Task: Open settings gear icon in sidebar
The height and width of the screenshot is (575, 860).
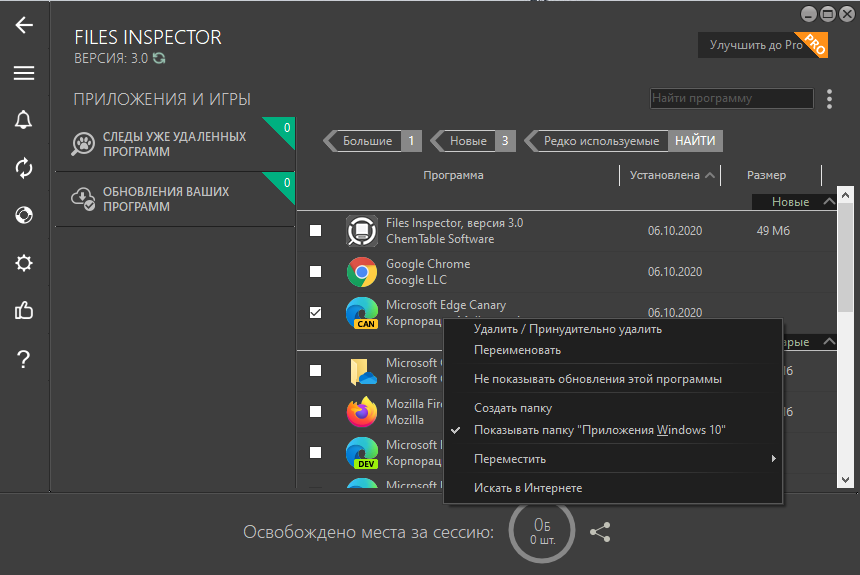Action: coord(24,263)
